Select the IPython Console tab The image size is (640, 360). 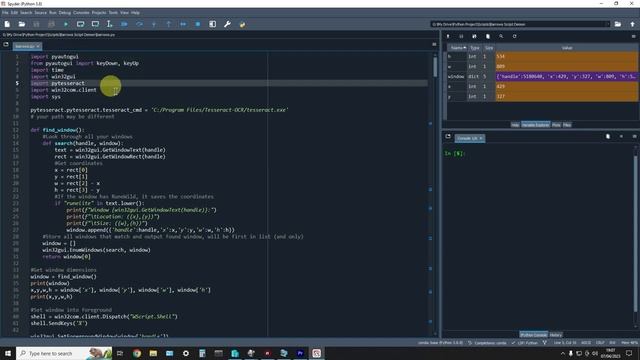tap(533, 335)
